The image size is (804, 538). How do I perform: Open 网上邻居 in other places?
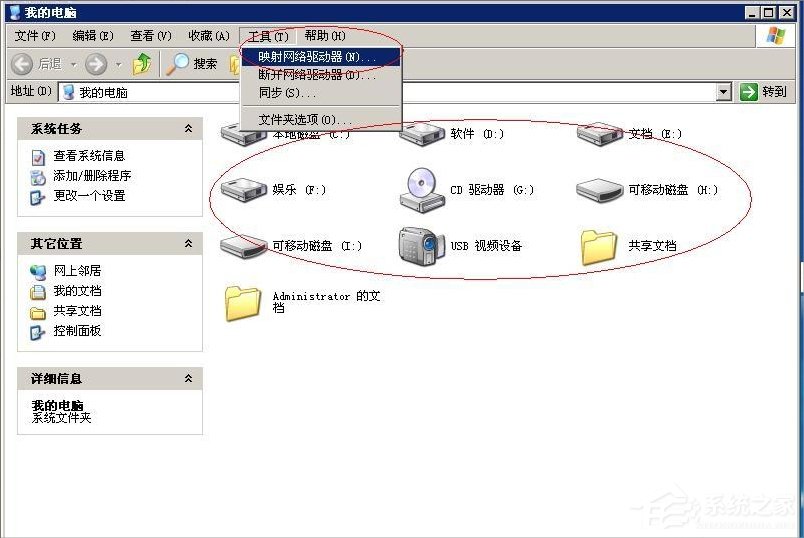(x=77, y=271)
